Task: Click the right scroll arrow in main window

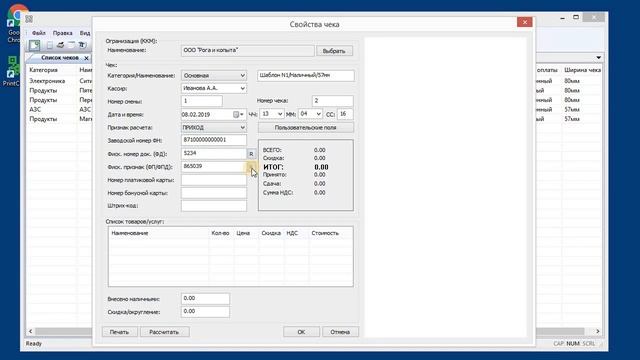Action: pos(598,331)
